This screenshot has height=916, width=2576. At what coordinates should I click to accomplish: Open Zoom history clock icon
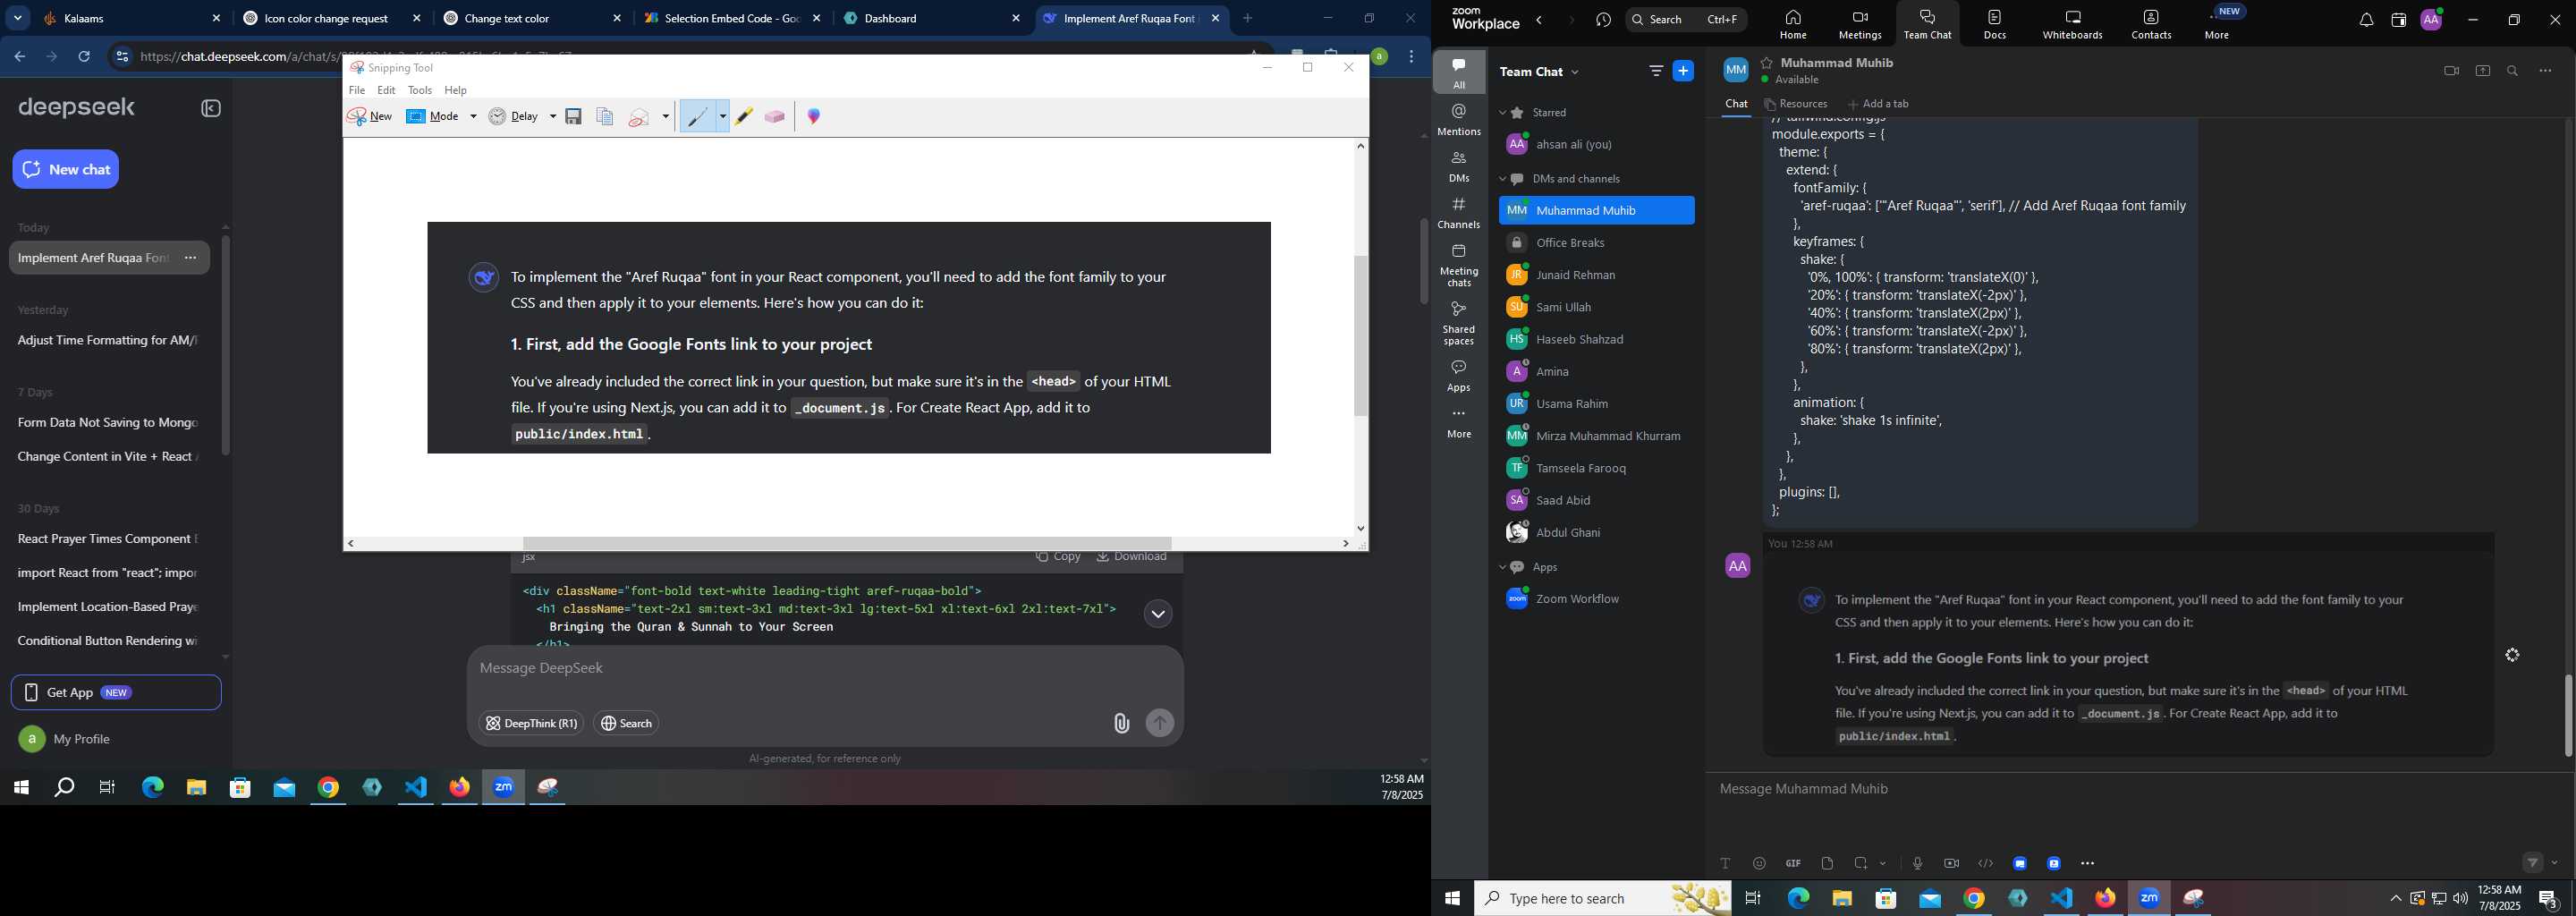(1603, 21)
